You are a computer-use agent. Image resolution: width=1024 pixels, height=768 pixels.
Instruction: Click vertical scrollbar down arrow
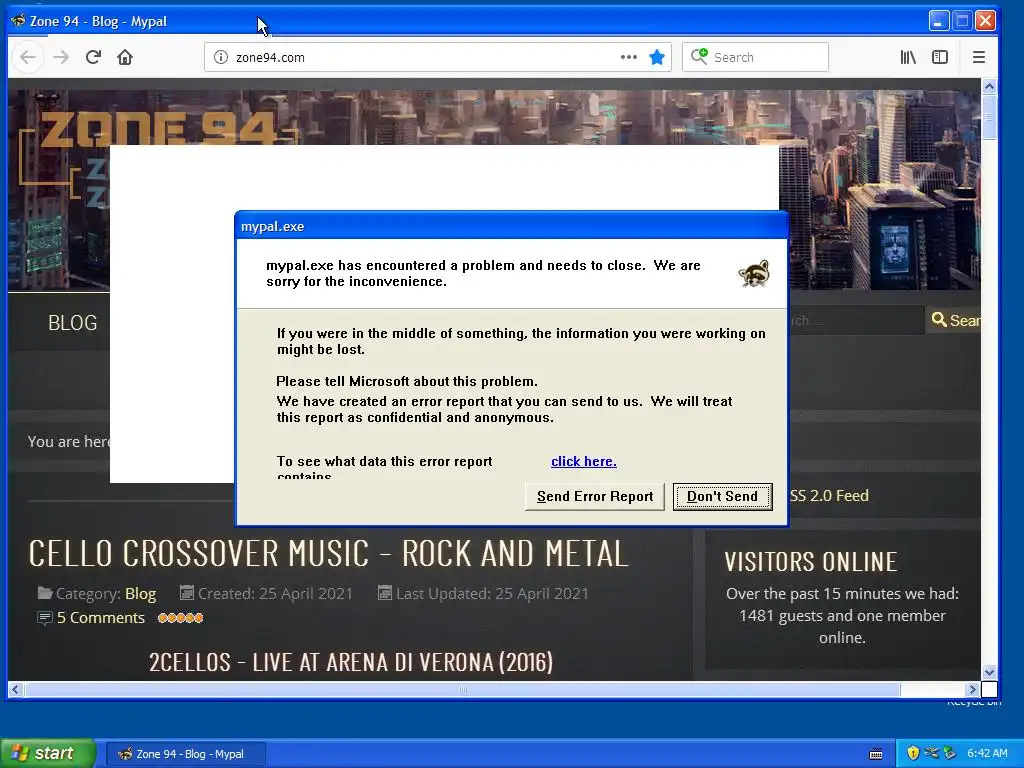989,673
